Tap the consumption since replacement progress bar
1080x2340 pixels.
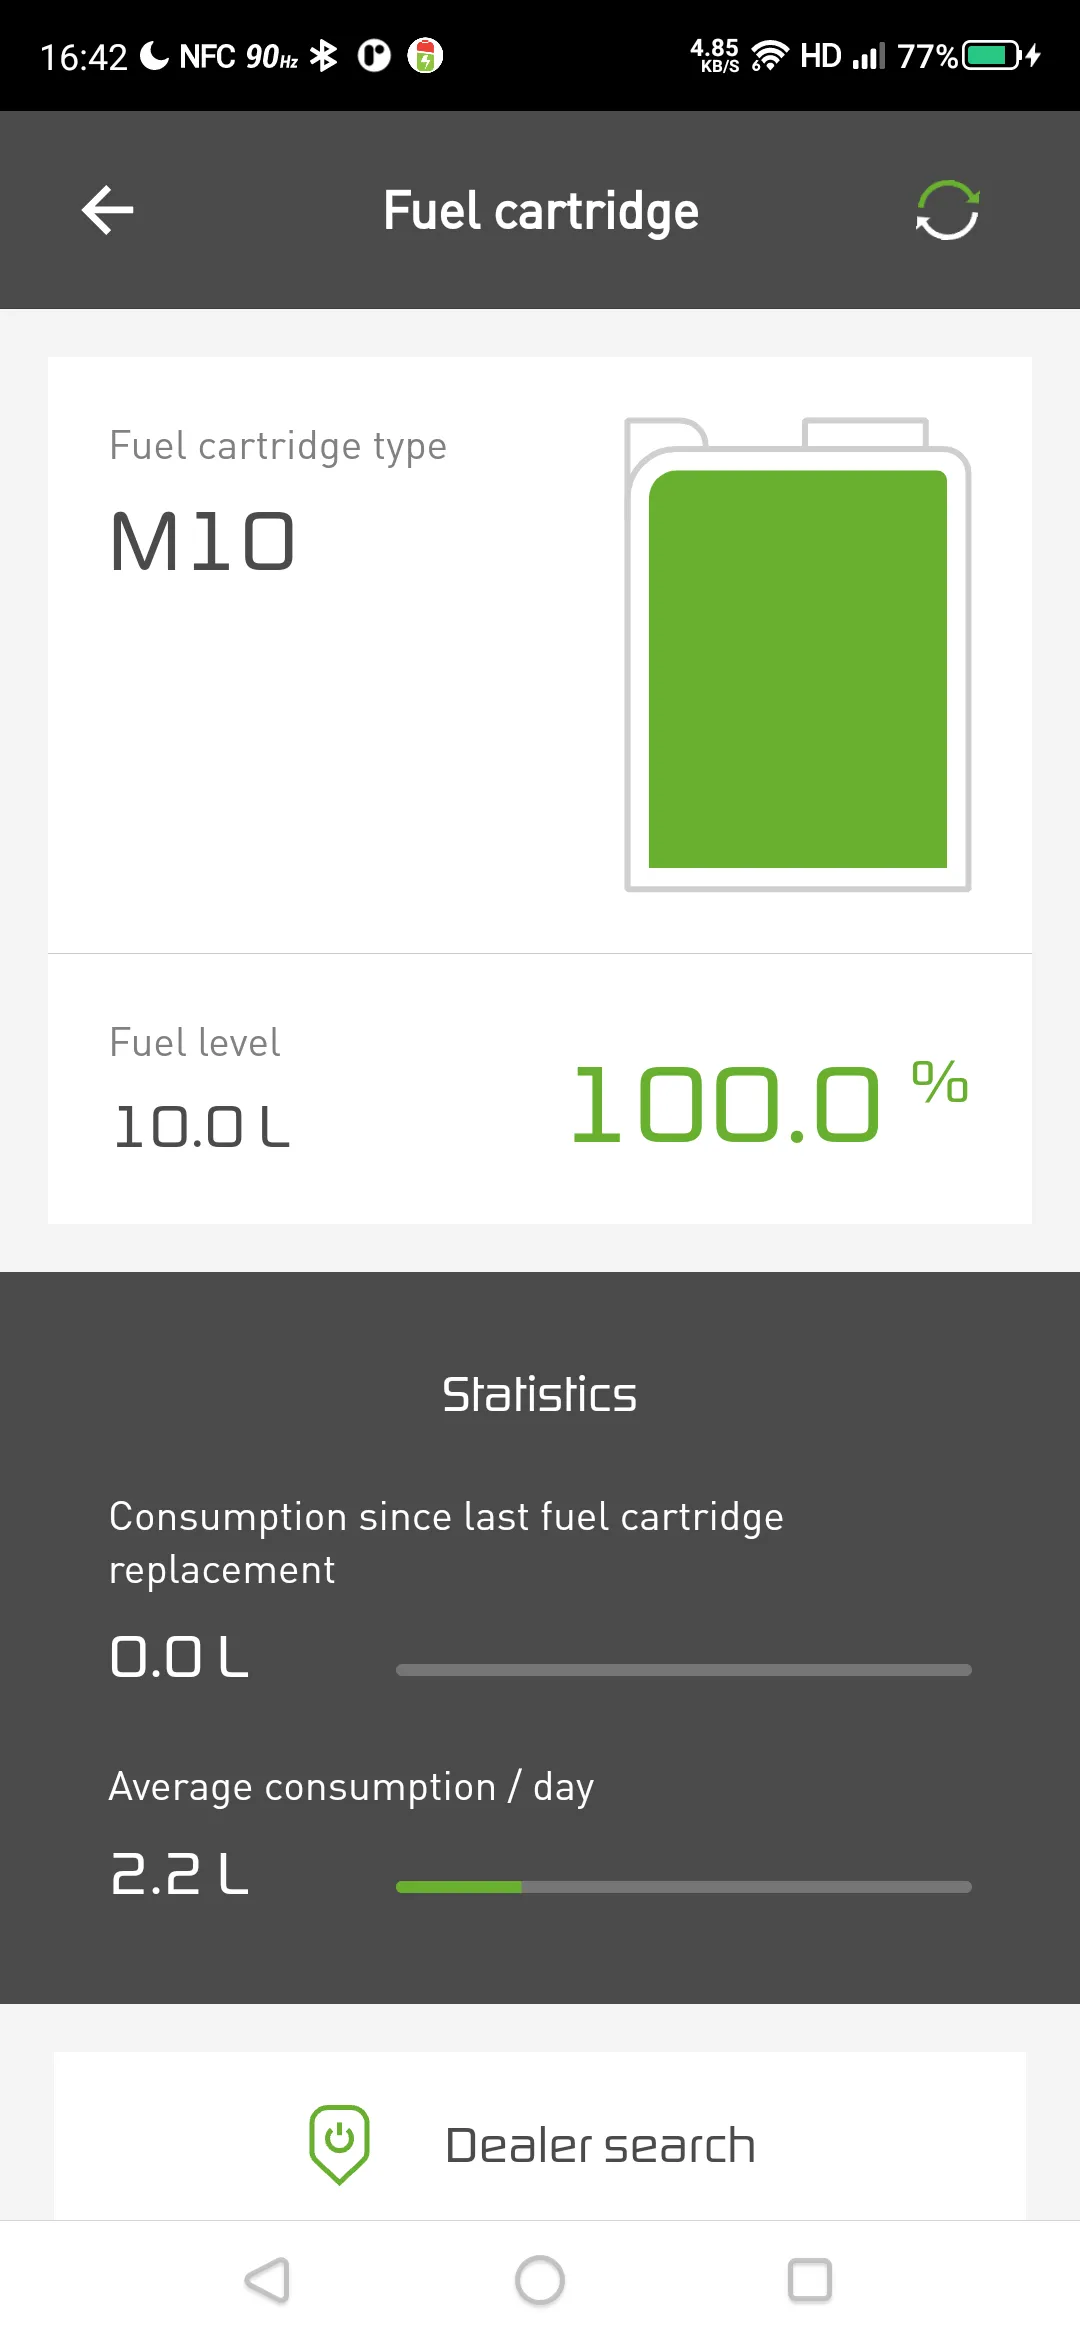click(x=683, y=1670)
